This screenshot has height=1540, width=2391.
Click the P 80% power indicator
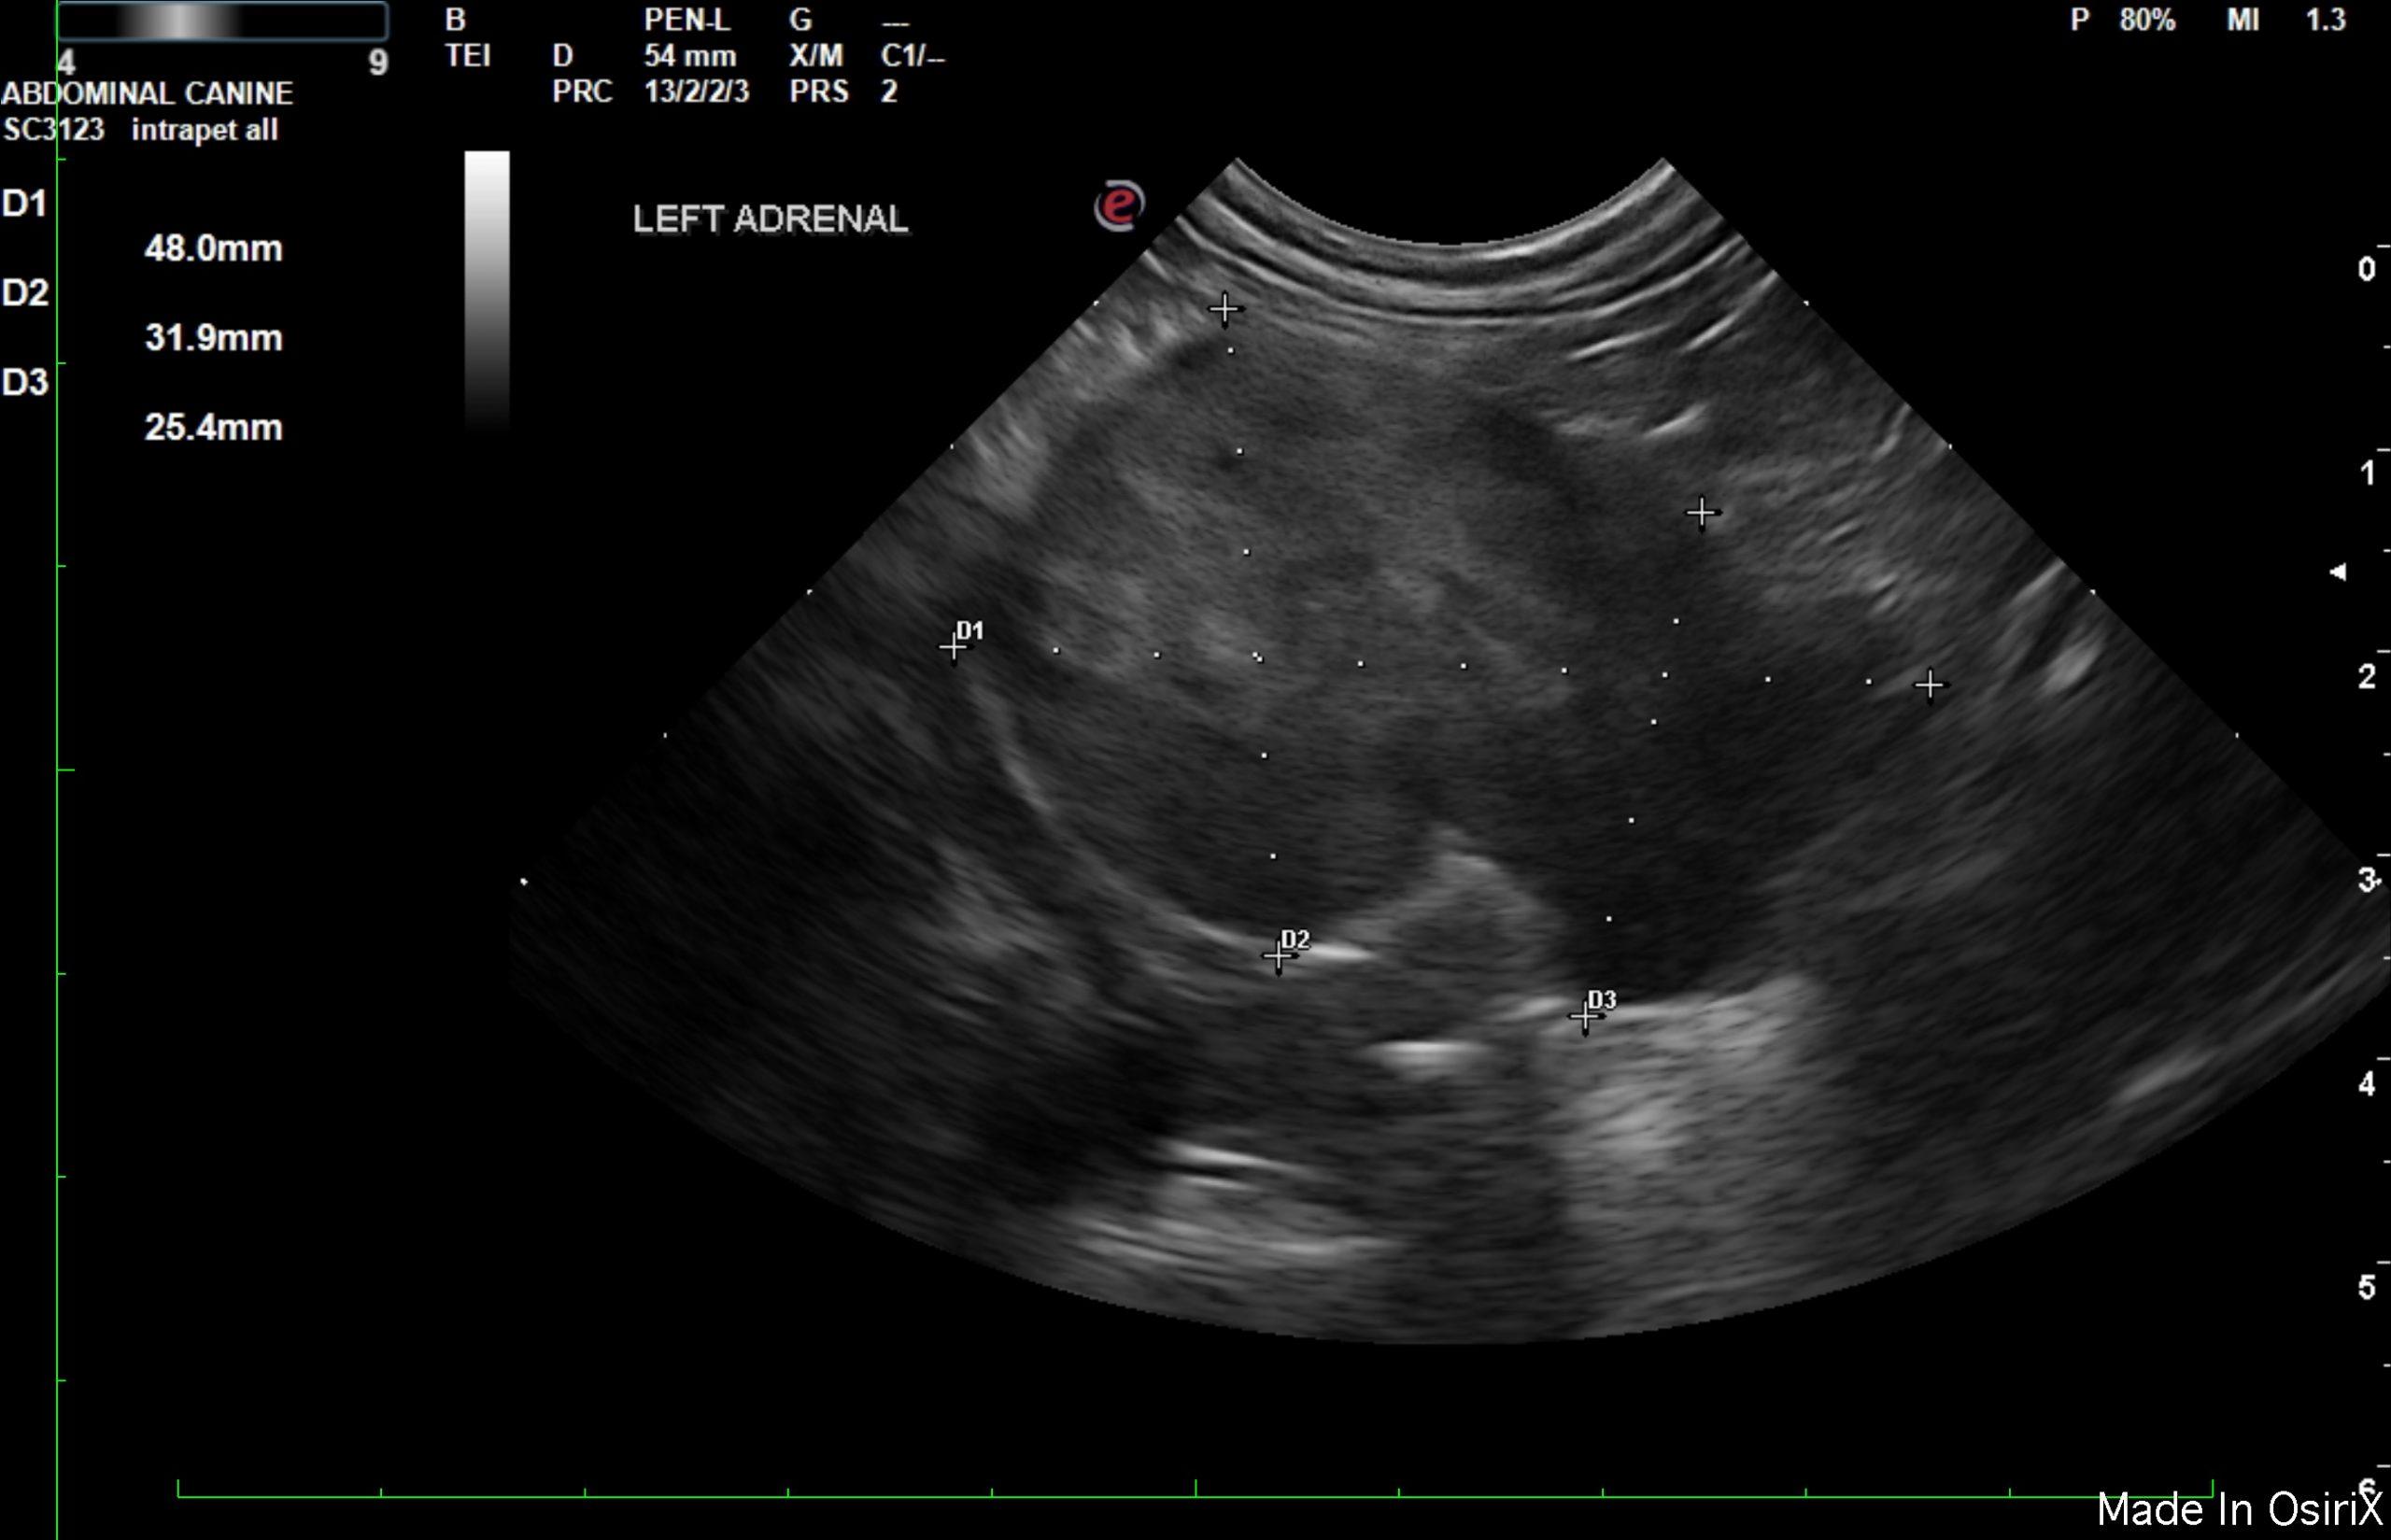pos(2122,20)
